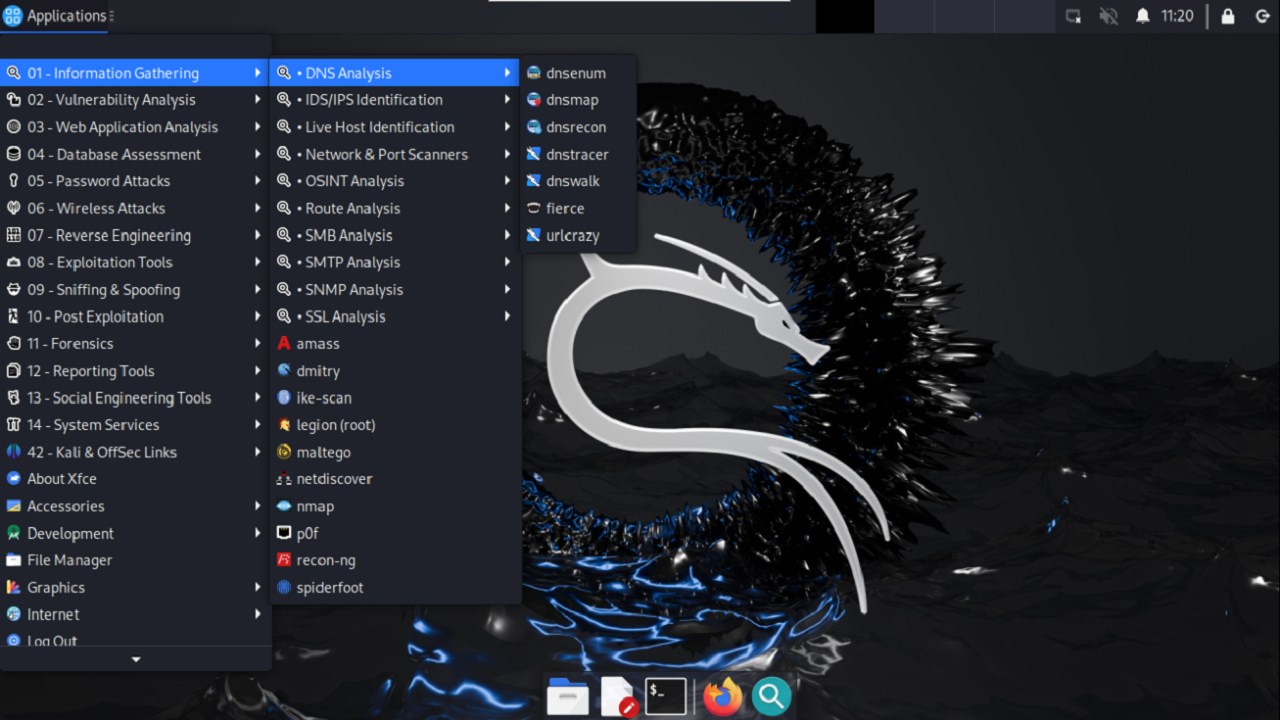Open the Development submenu

pos(136,533)
